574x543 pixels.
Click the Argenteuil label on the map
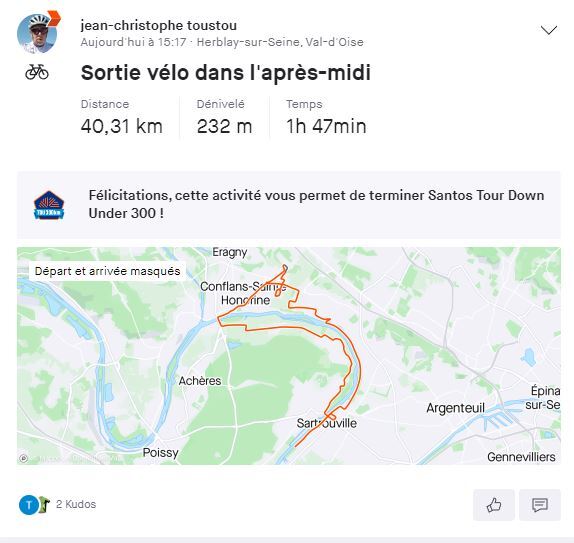pyautogui.click(x=455, y=408)
